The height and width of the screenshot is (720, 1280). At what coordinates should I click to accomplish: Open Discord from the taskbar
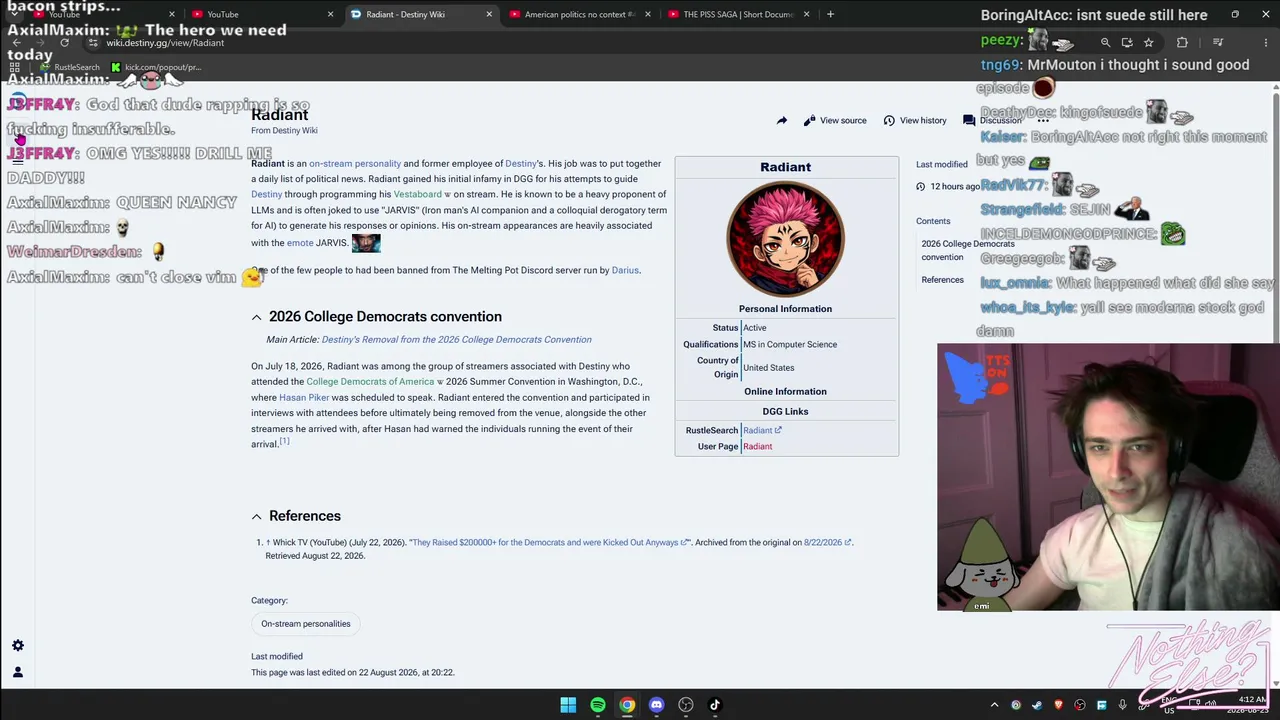click(656, 705)
